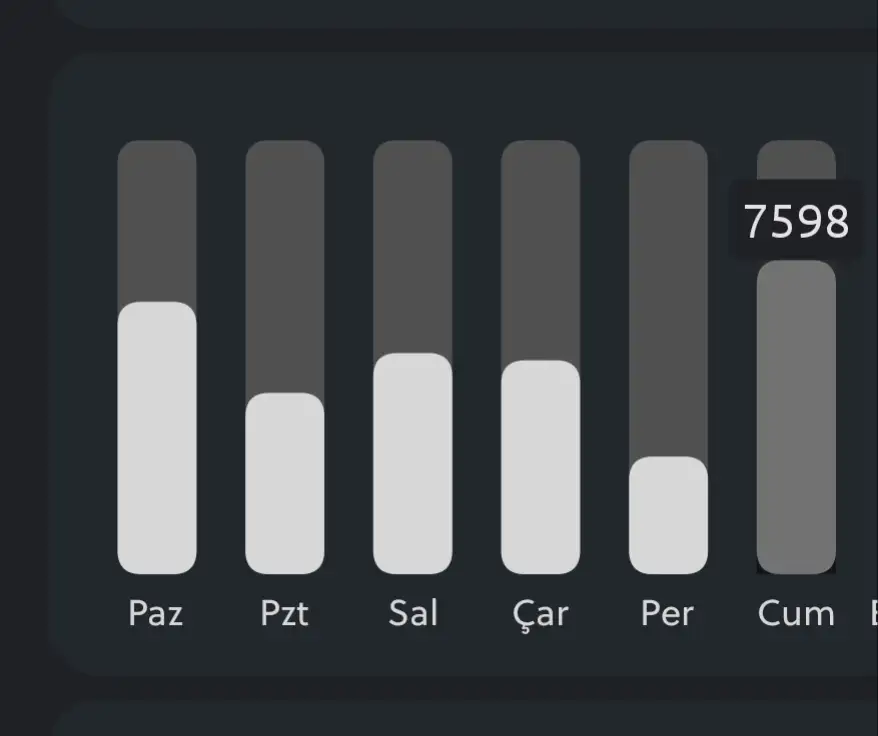Click the Paz day label
Image resolution: width=878 pixels, height=736 pixels.
[x=156, y=613]
